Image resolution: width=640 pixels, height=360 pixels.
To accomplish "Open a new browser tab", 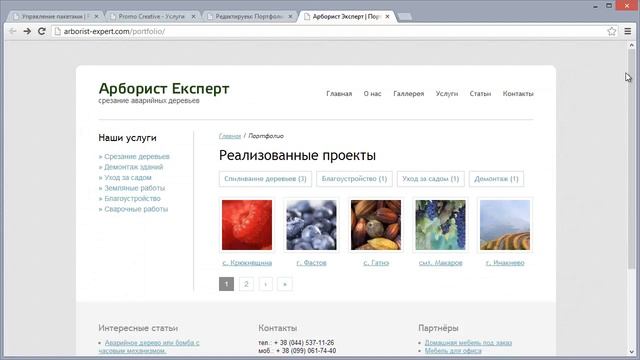I will point(404,17).
